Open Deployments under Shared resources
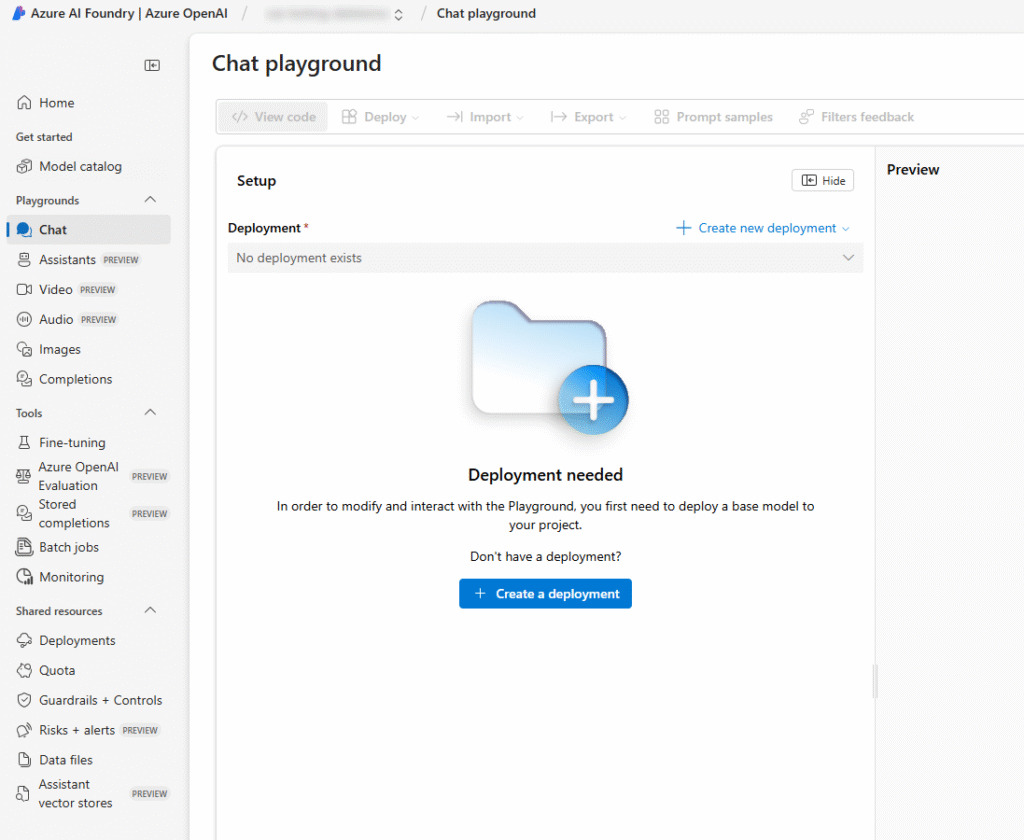Image resolution: width=1024 pixels, height=840 pixels. click(77, 641)
